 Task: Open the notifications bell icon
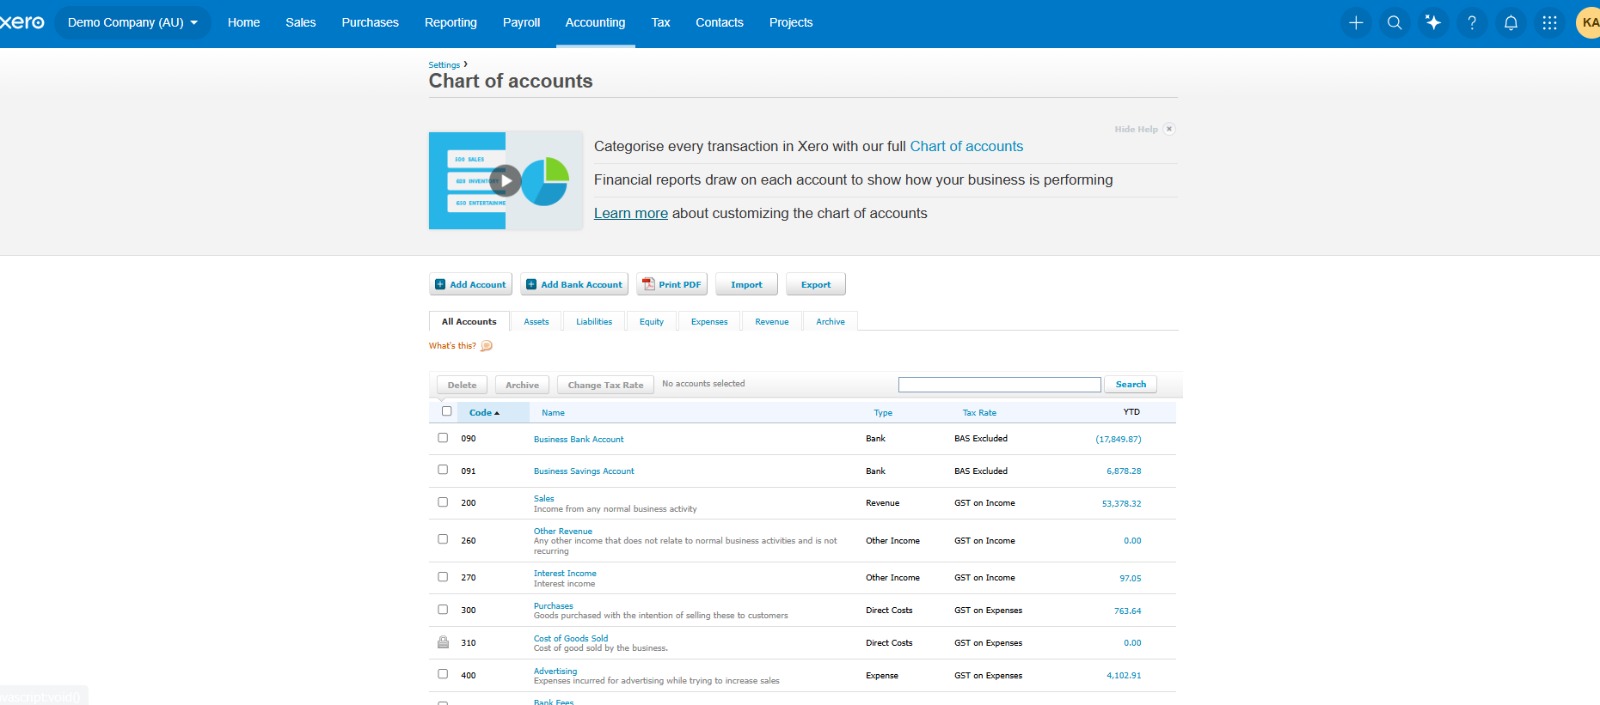click(x=1511, y=22)
